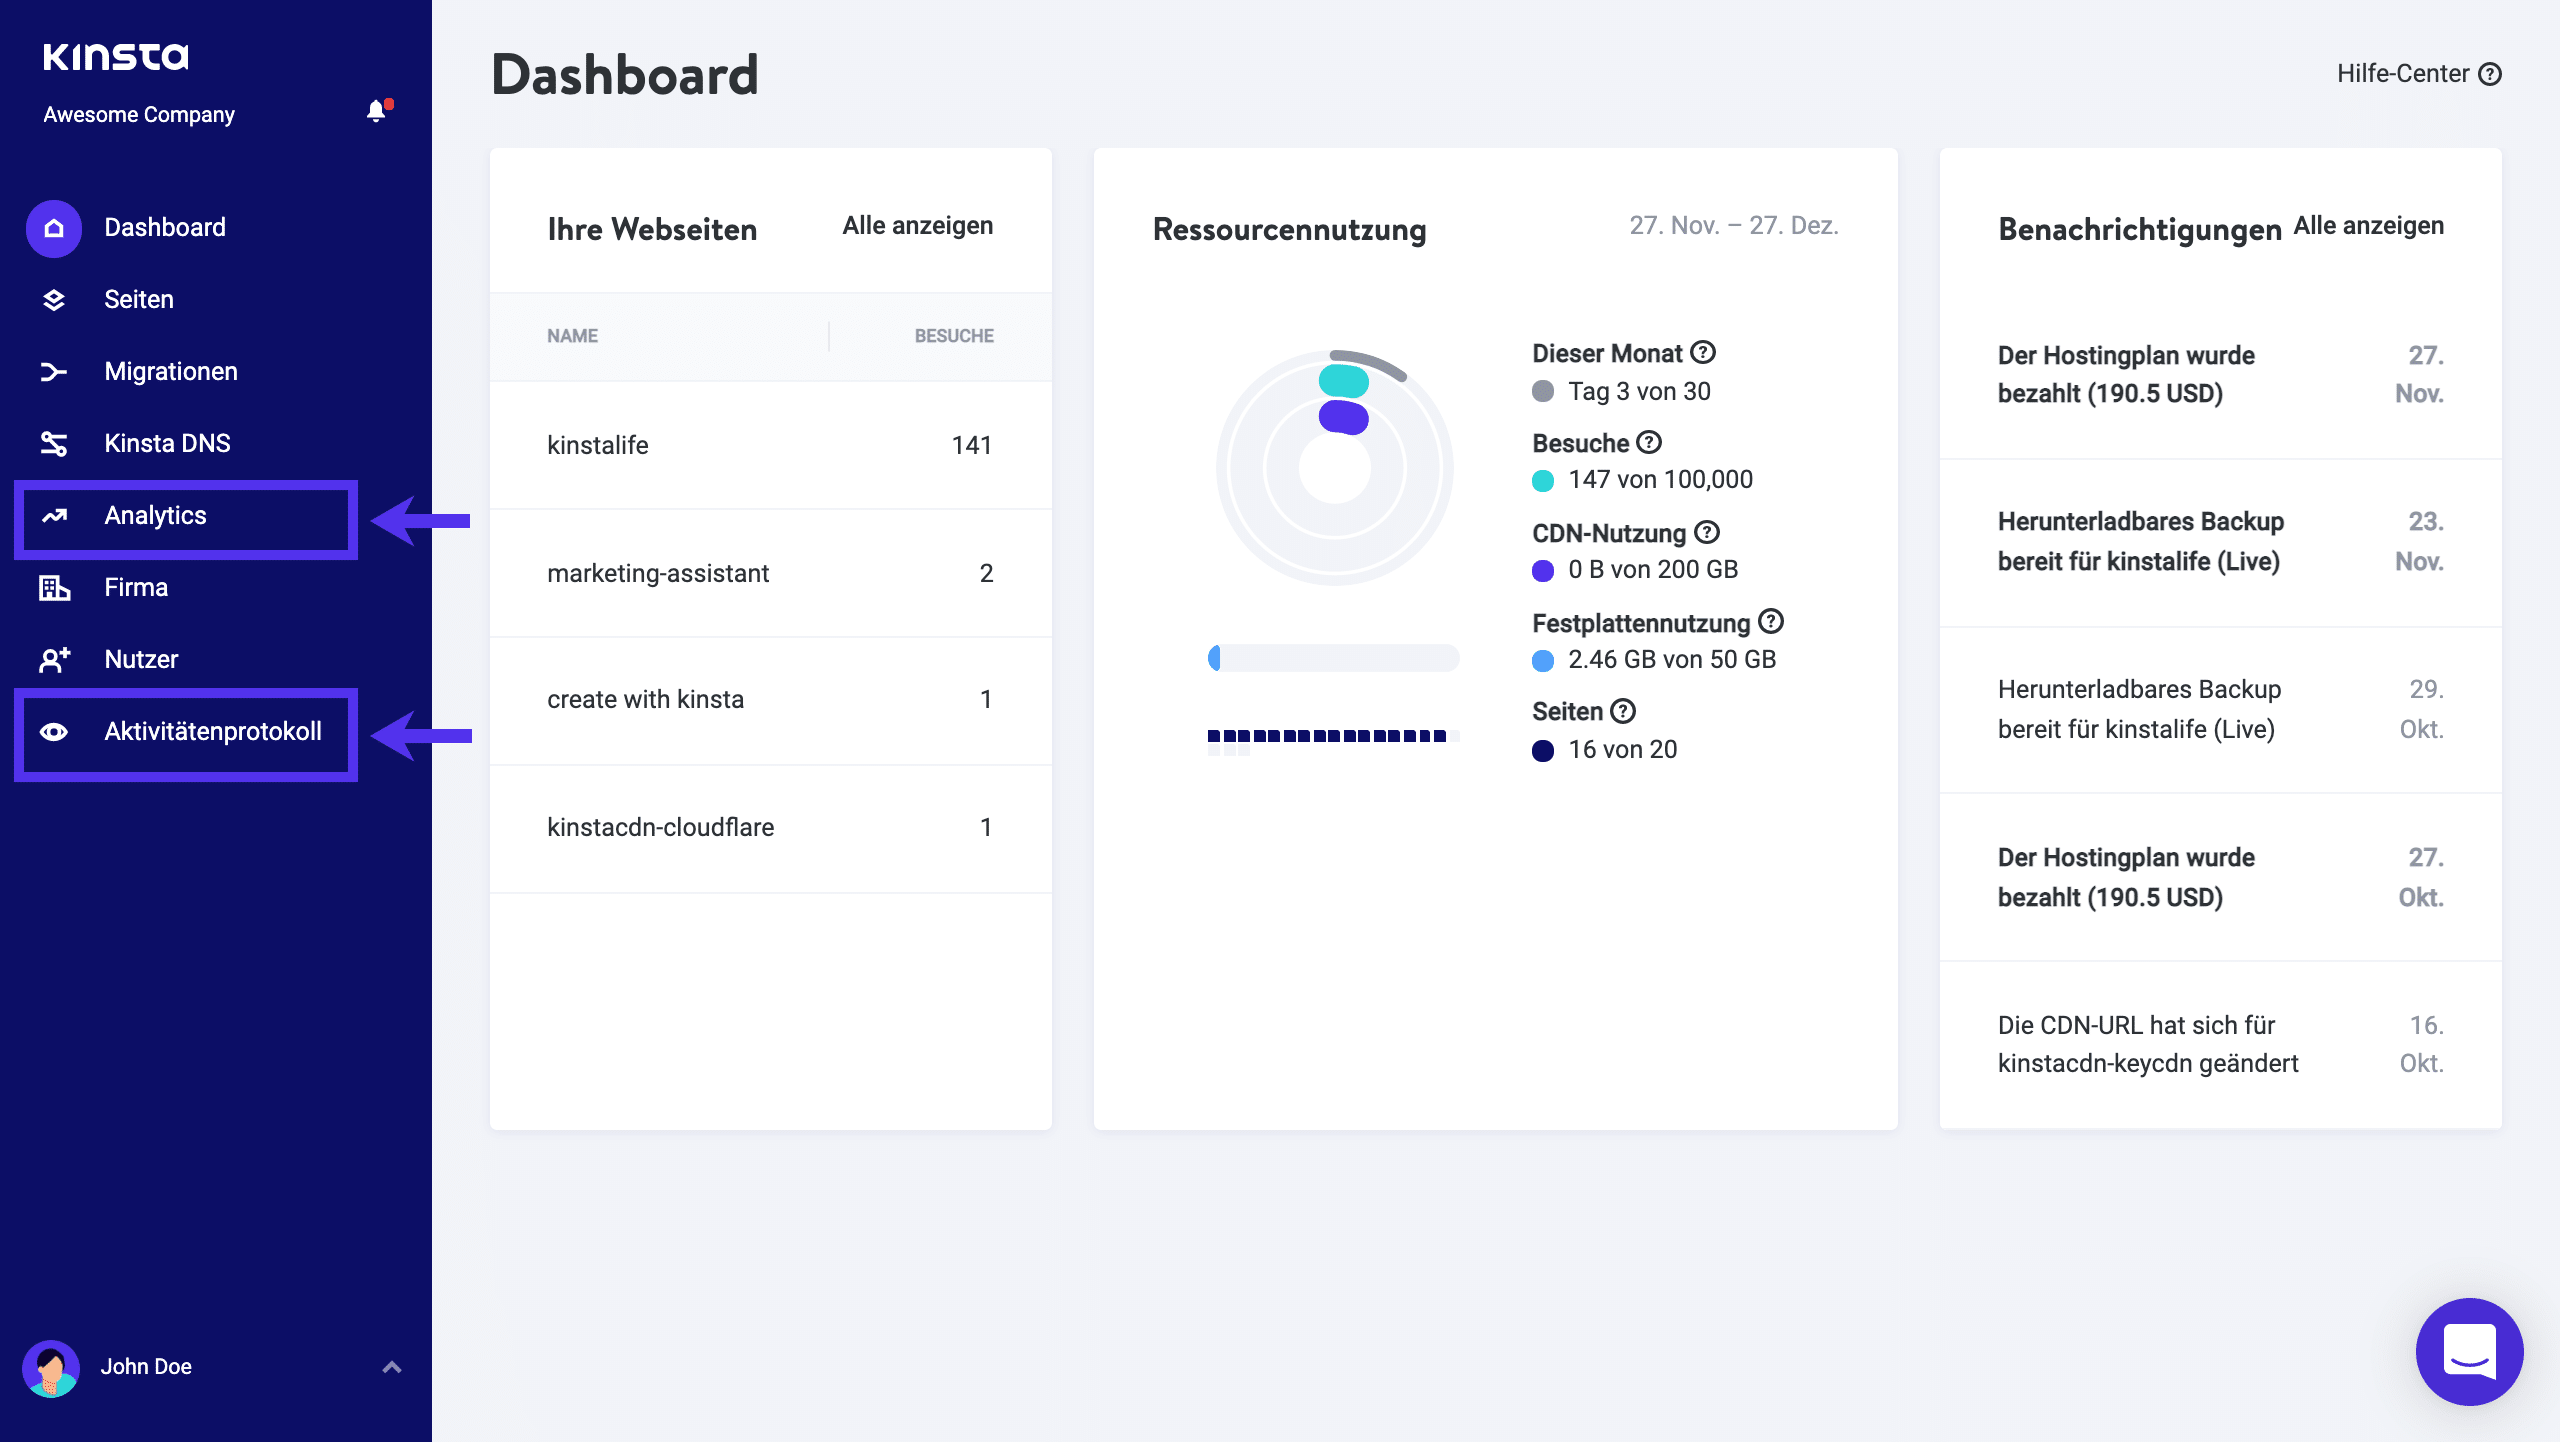Click Alle anzeigen next to Ihre Webseiten
The image size is (2560, 1442).
point(917,225)
